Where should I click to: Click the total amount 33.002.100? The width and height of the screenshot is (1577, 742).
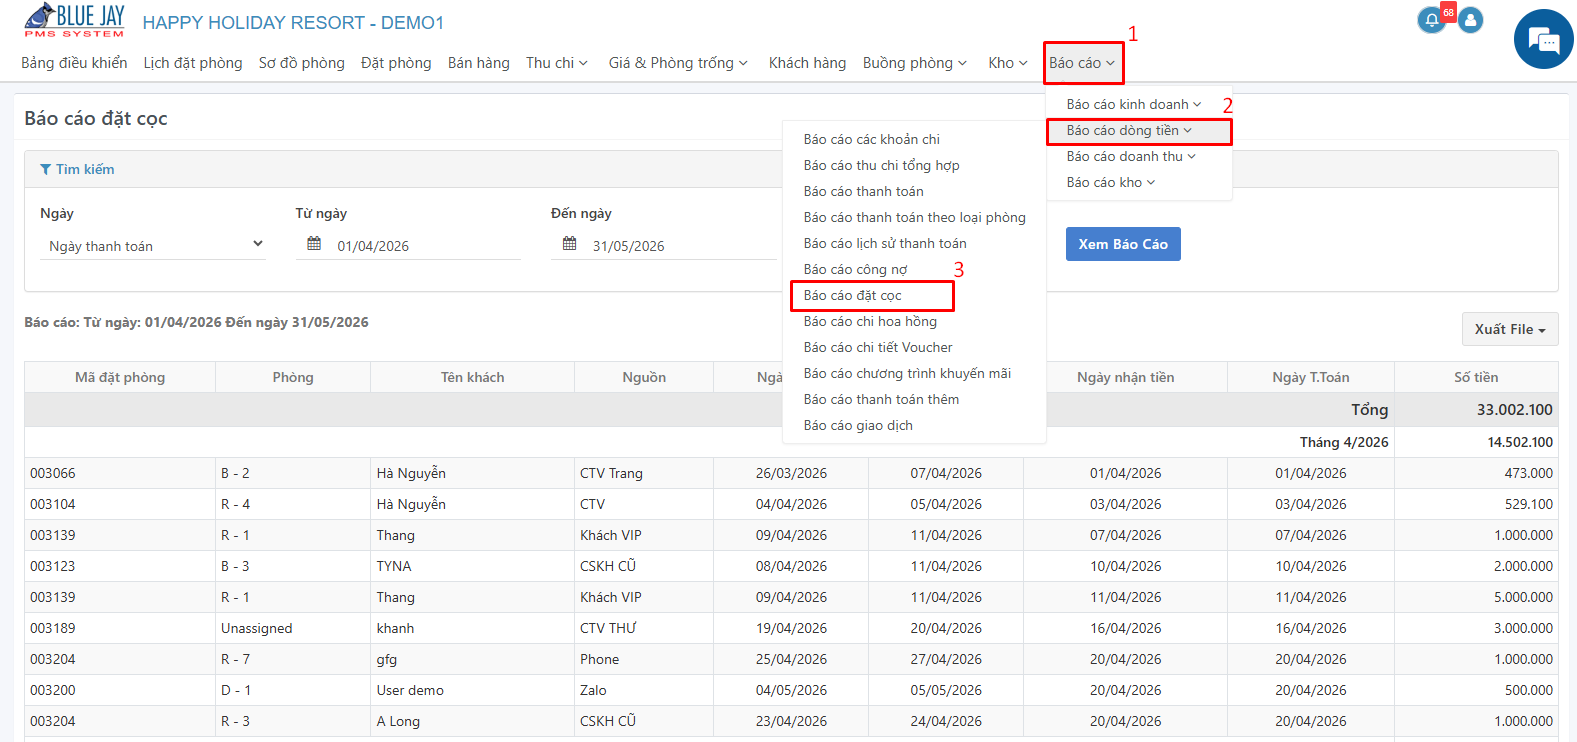point(1515,410)
